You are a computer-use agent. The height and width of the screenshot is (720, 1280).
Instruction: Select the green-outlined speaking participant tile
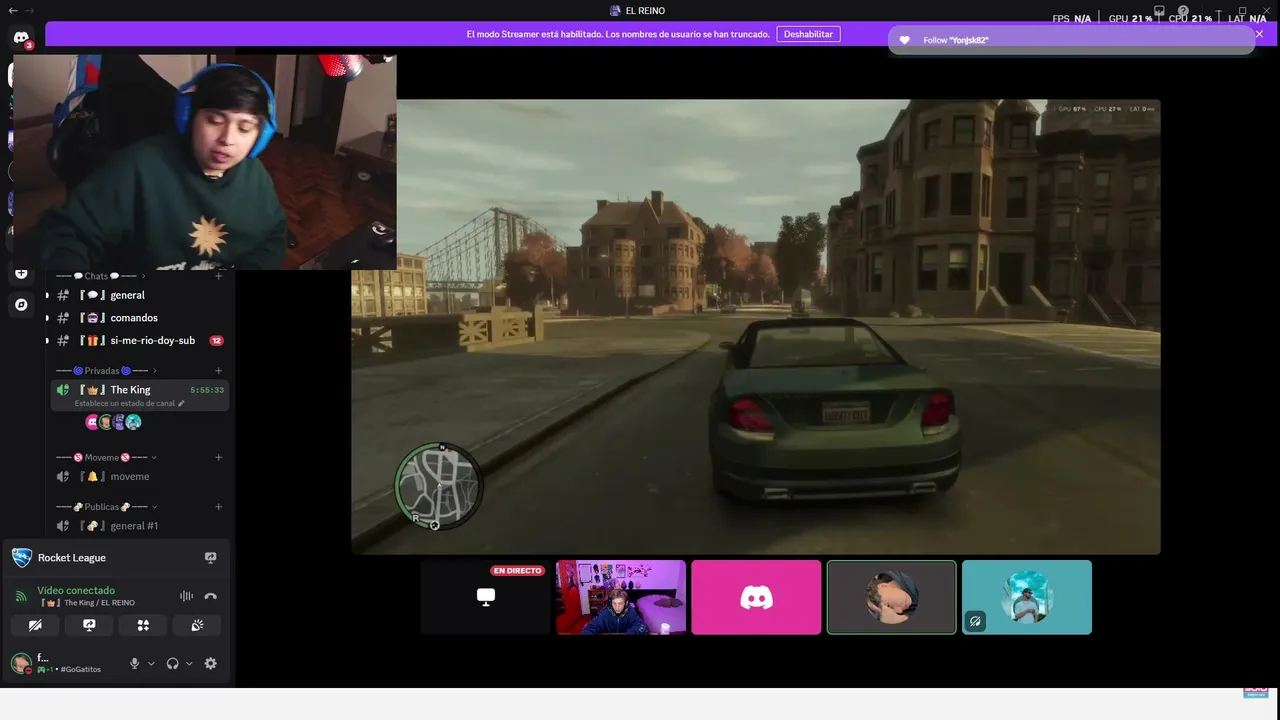point(892,597)
